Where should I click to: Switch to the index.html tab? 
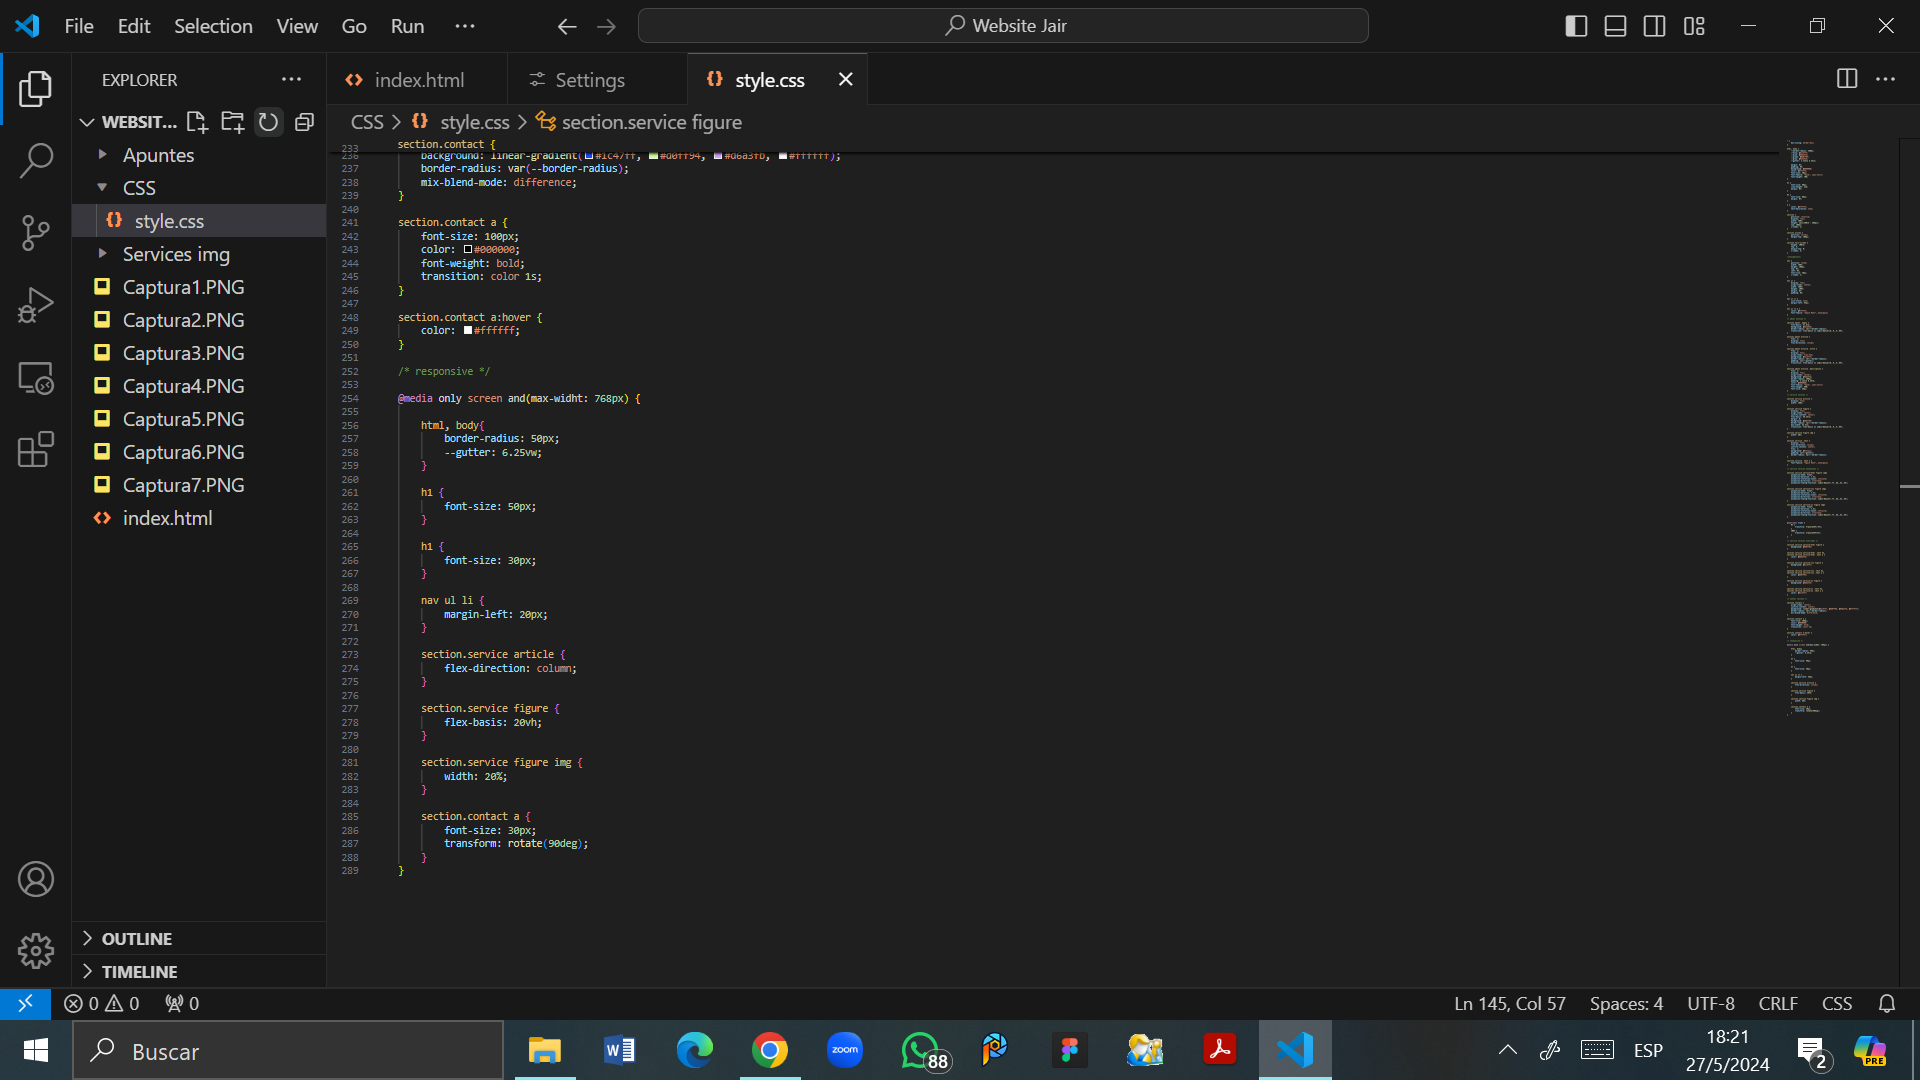[418, 80]
